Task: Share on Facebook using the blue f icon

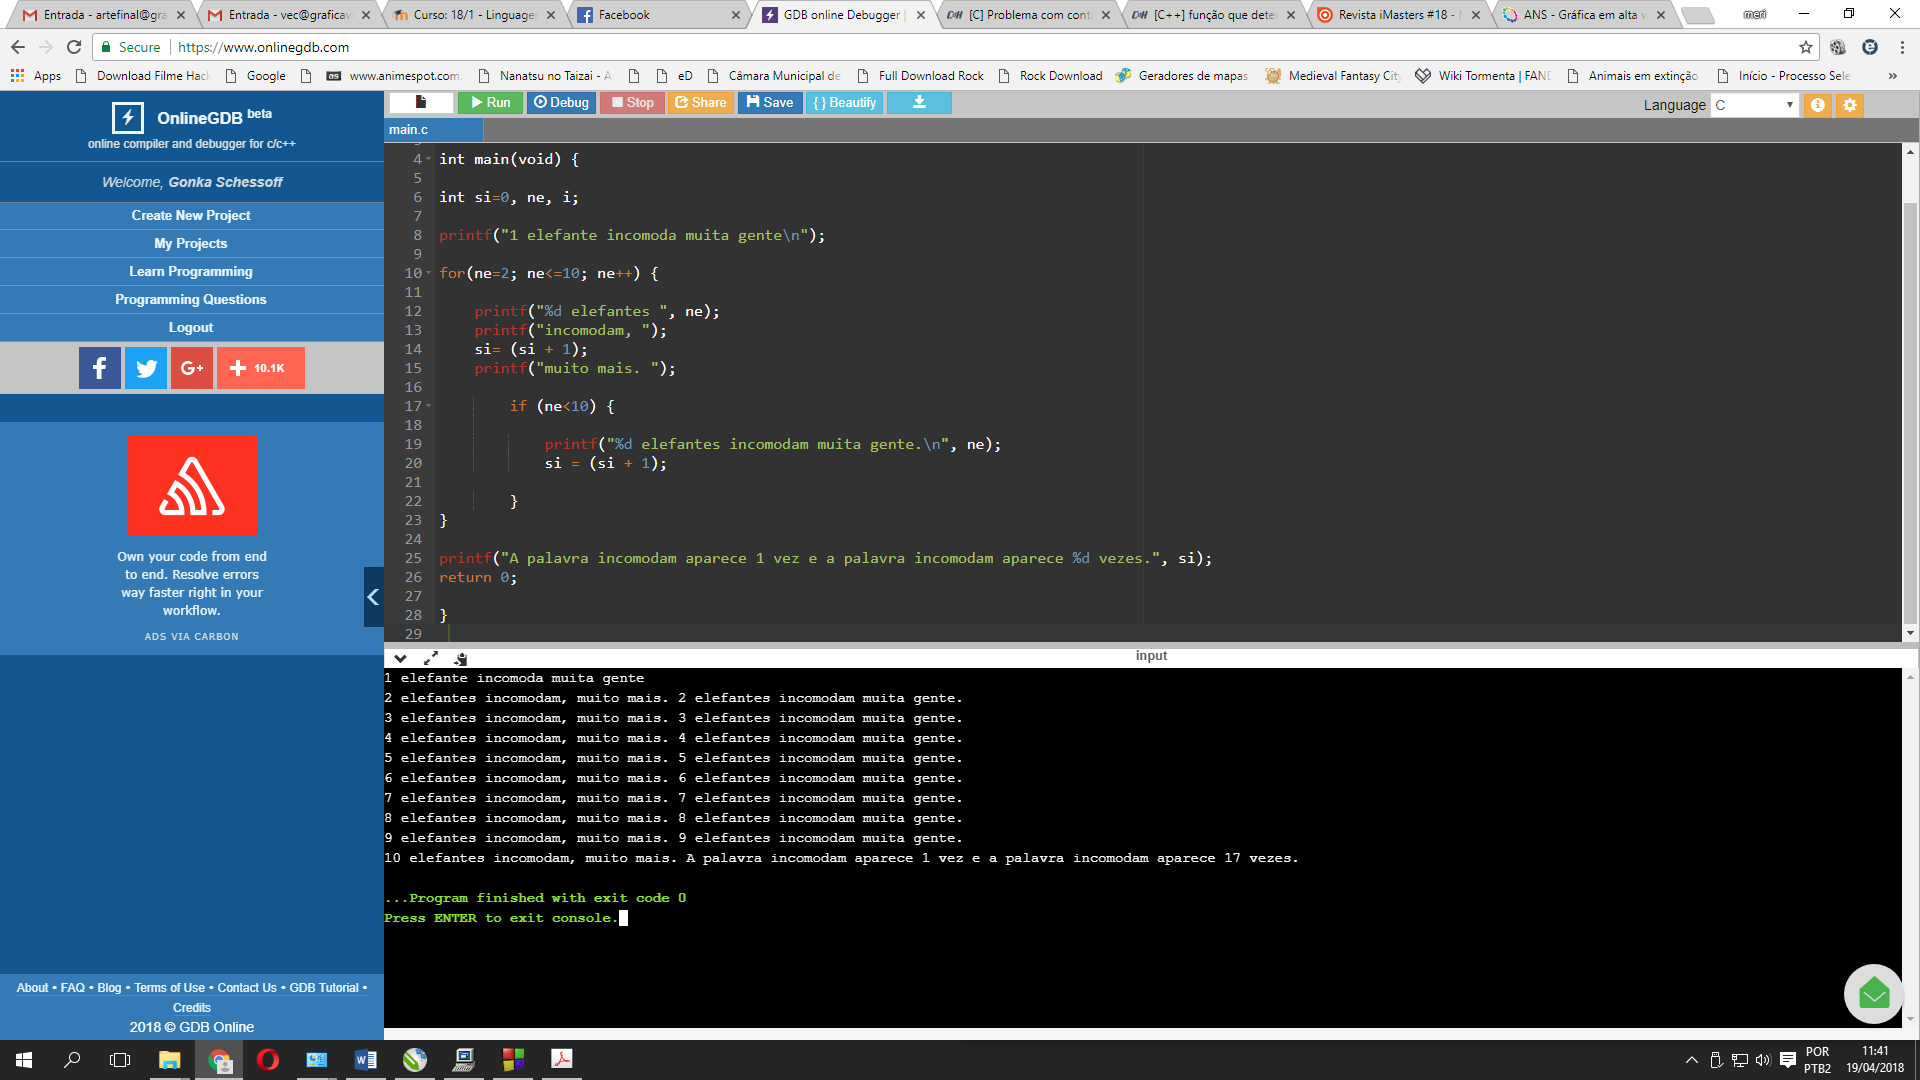Action: [x=100, y=368]
